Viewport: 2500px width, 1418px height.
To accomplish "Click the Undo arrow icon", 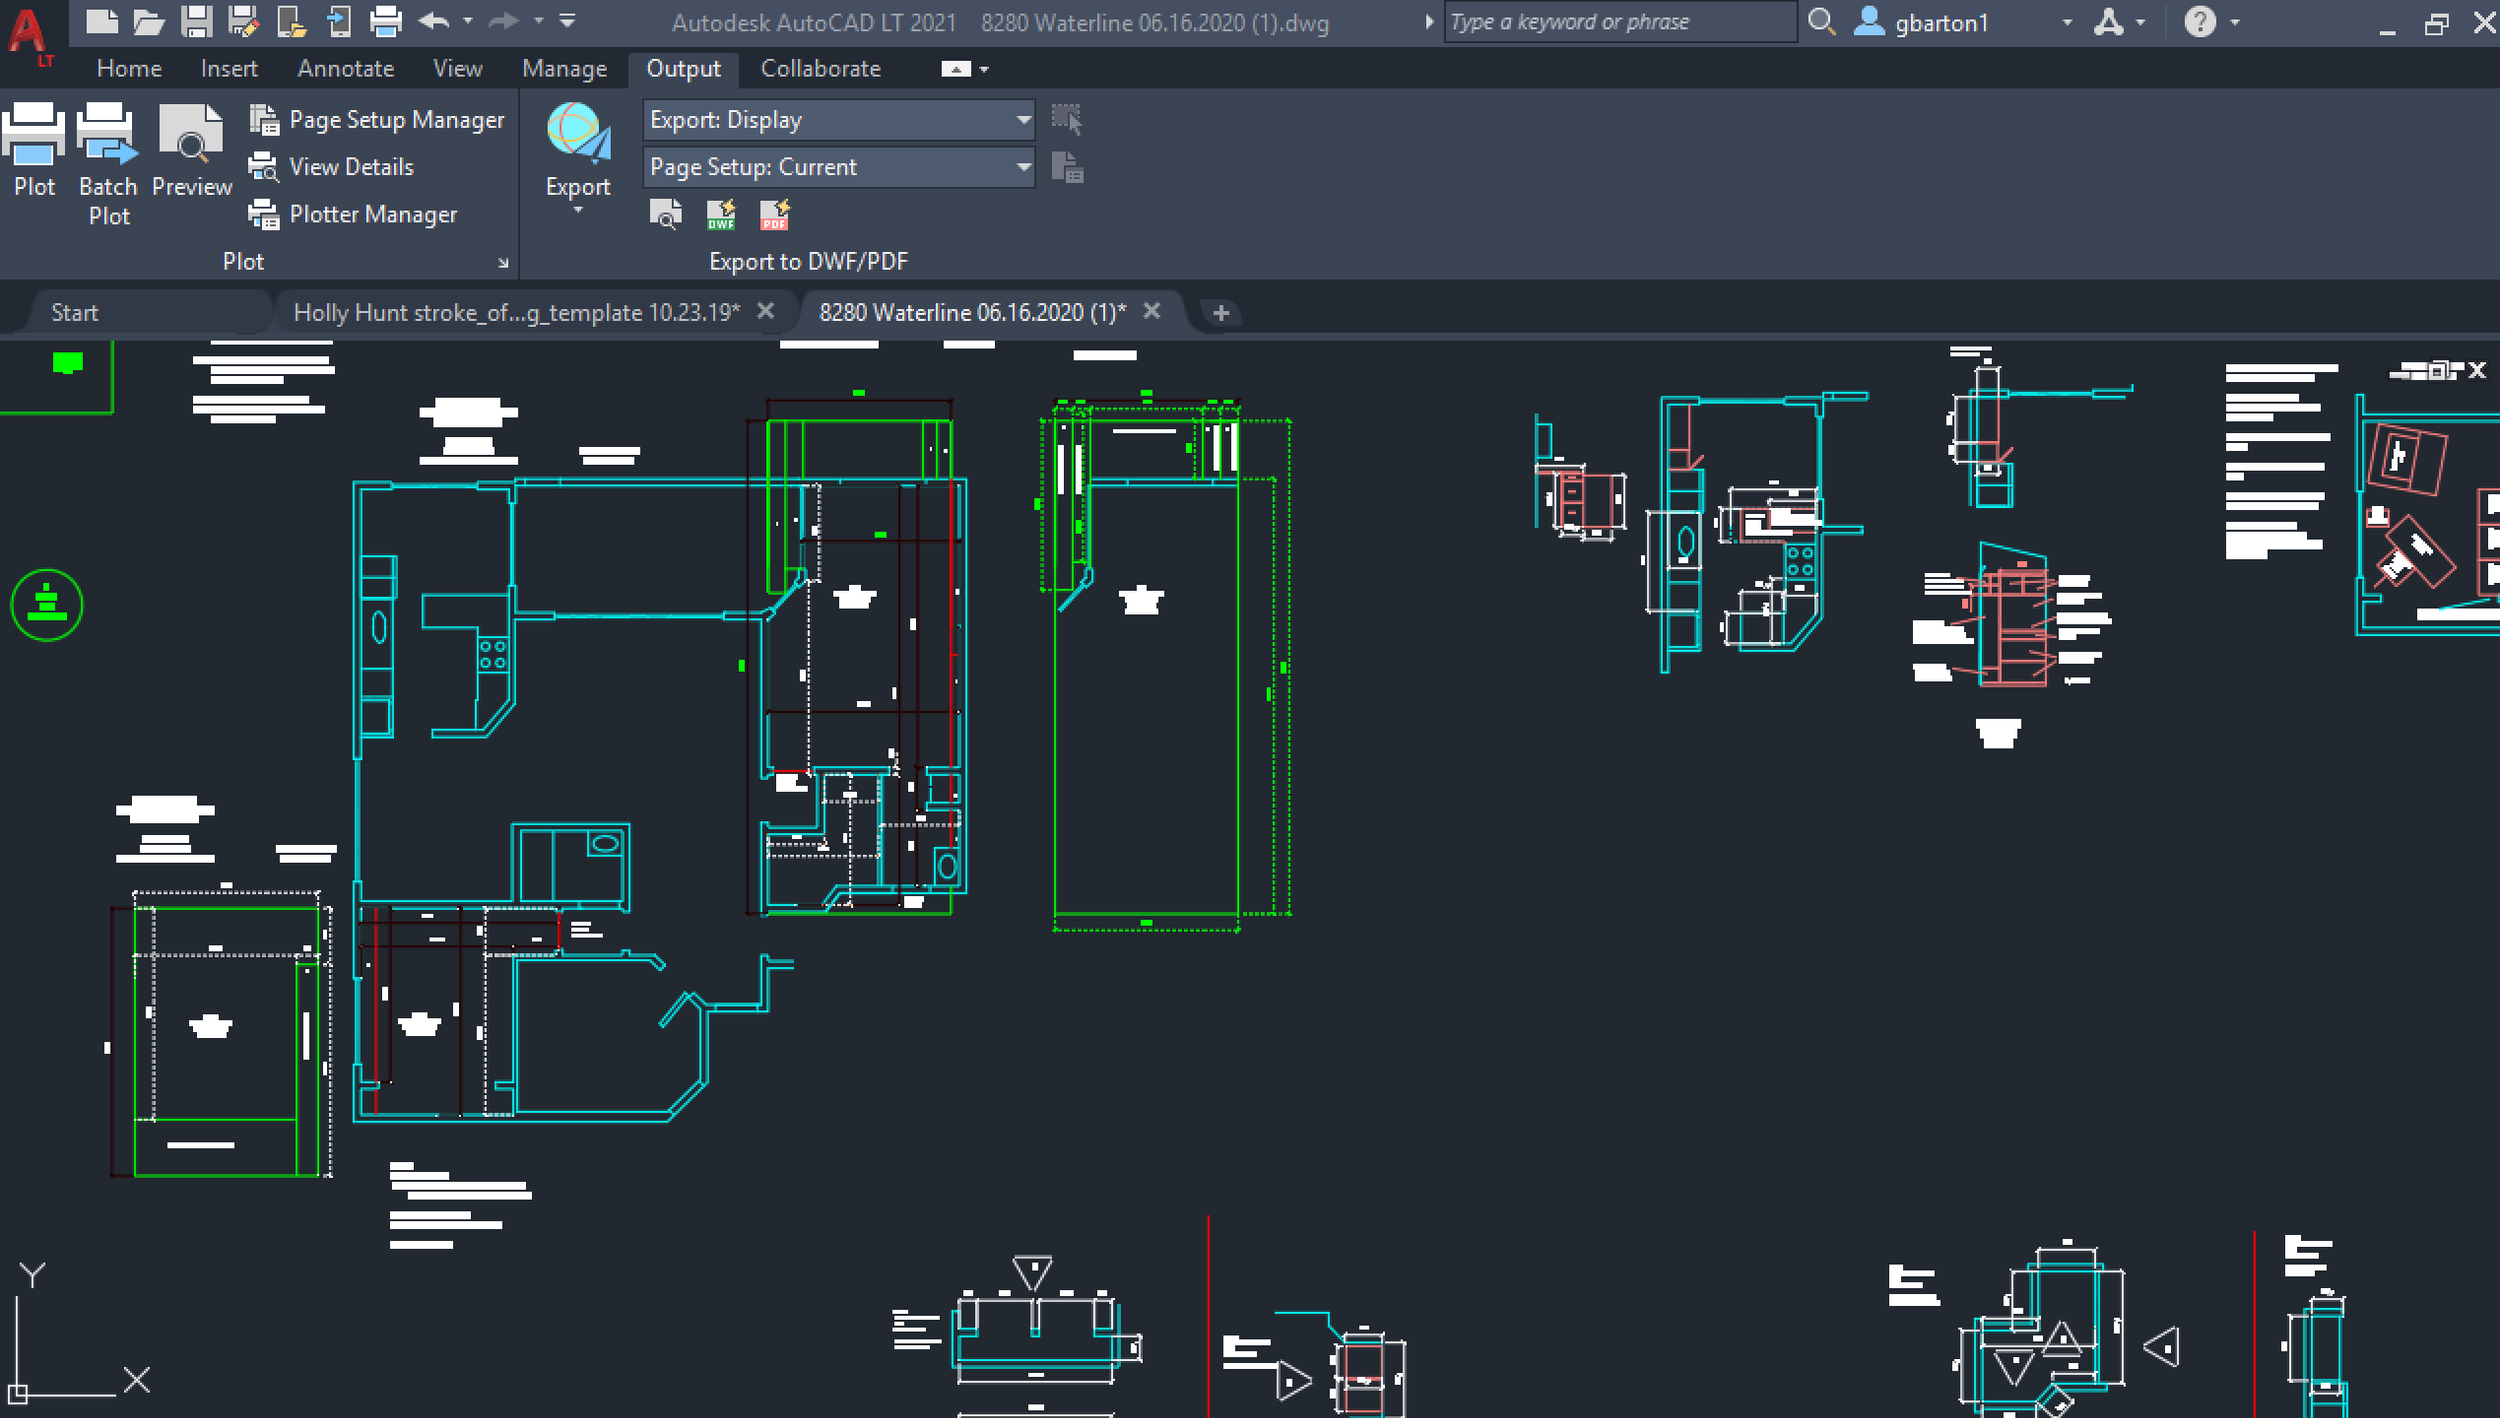I will 434,21.
